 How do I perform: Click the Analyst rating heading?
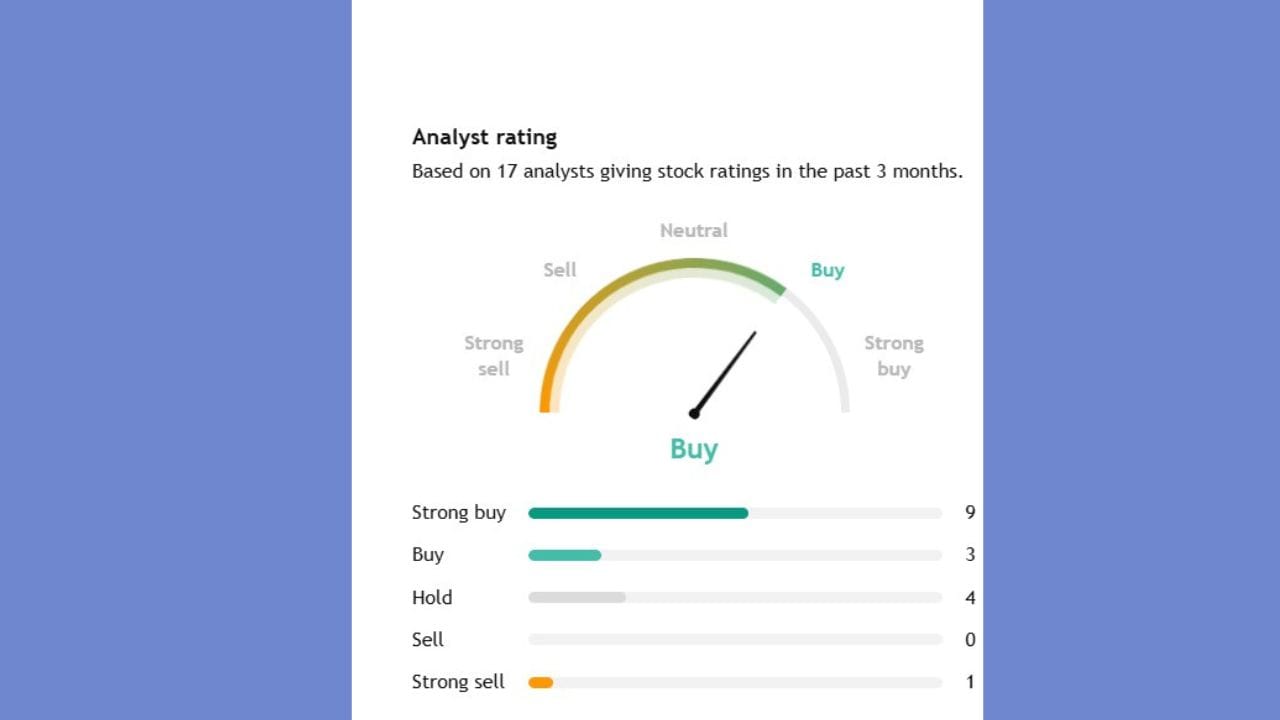click(484, 137)
